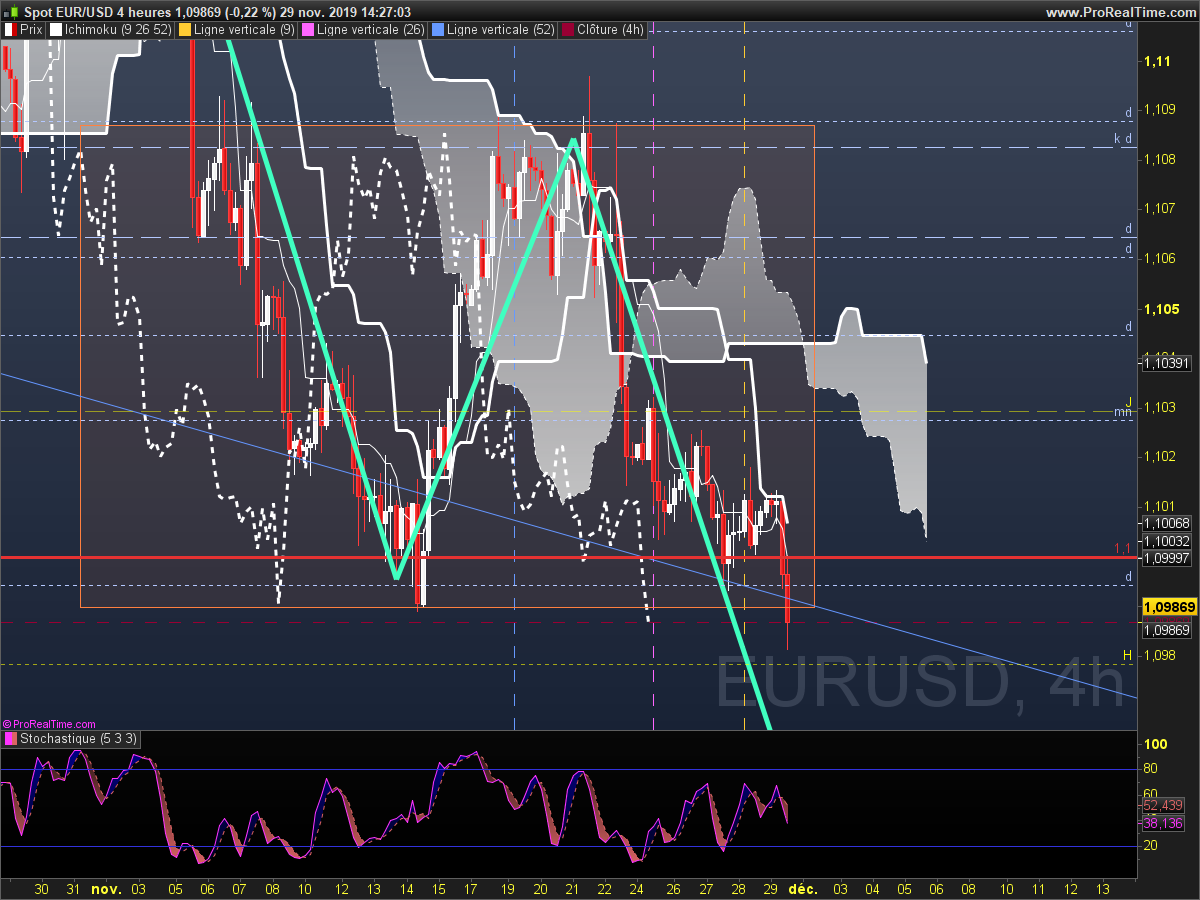
Task: Open the Stochastique (5 3 3) label
Action: [79, 739]
